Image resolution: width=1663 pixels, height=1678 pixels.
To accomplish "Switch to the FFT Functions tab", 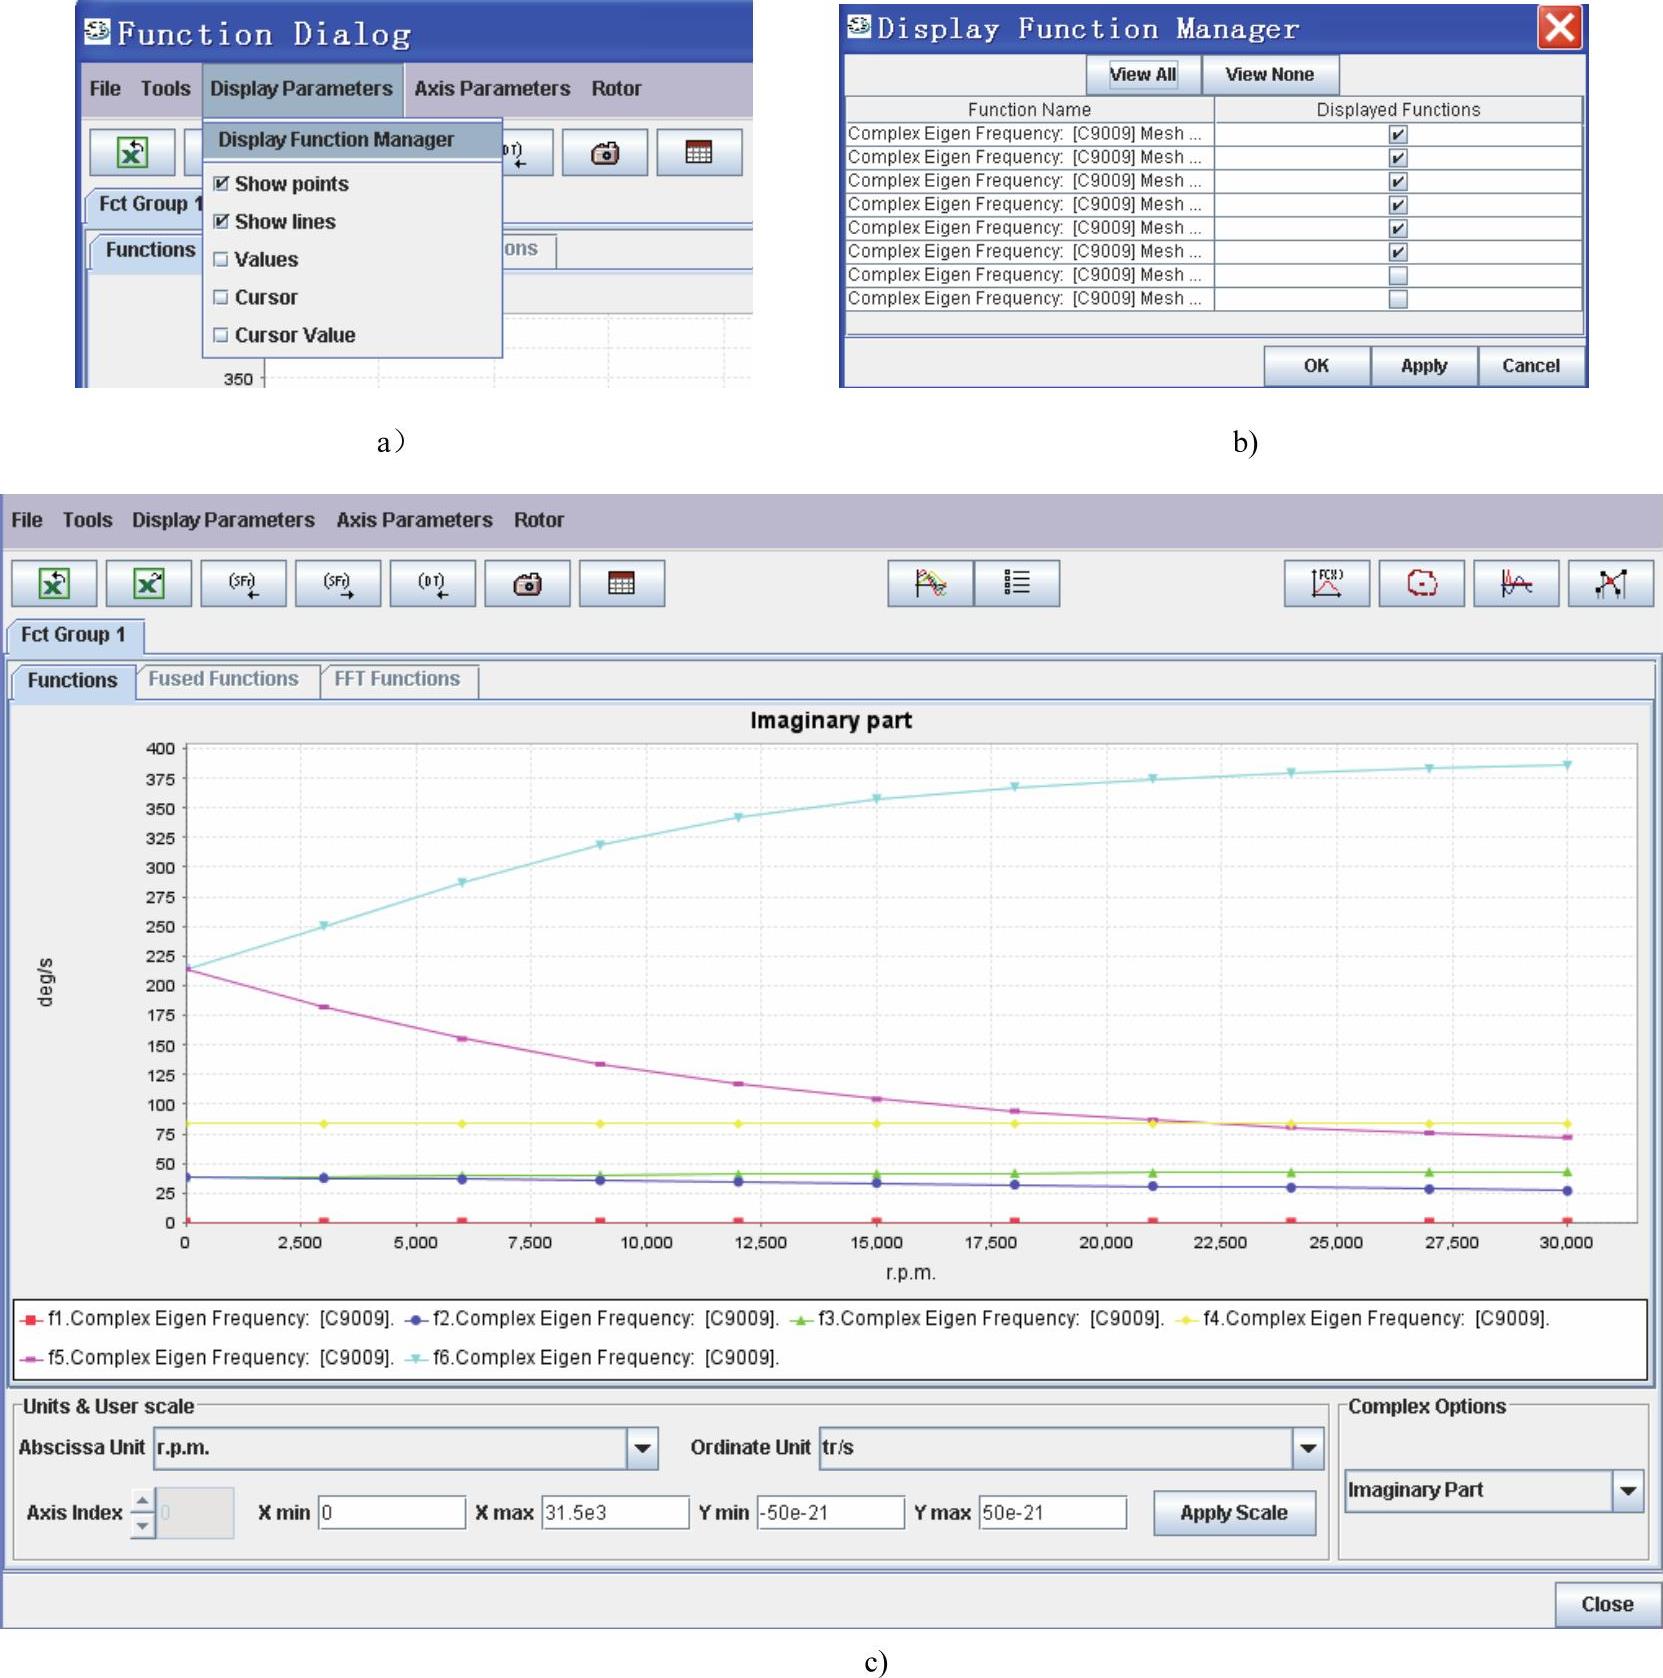I will coord(397,679).
